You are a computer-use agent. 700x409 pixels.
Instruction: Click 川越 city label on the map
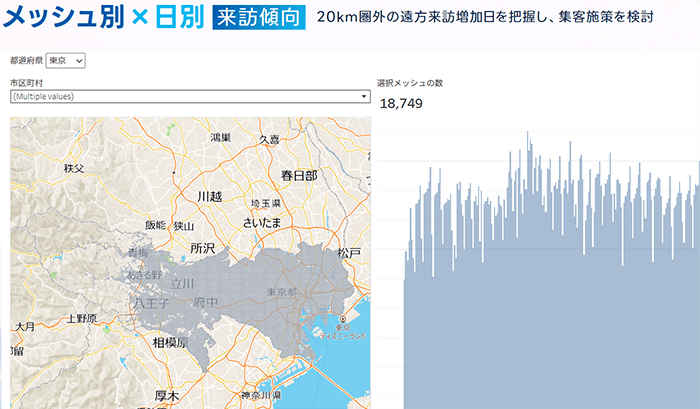point(209,196)
